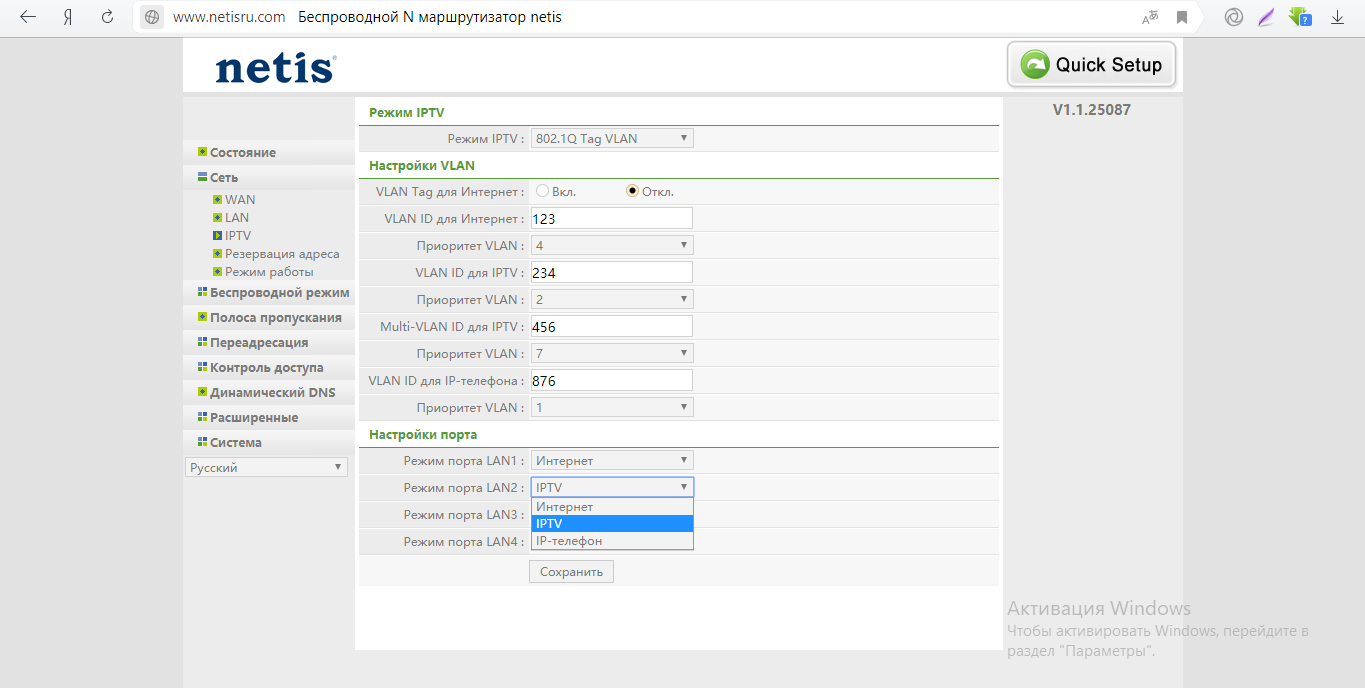The image size is (1365, 688).
Task: Click the Настройки порта heading
Action: (x=423, y=434)
